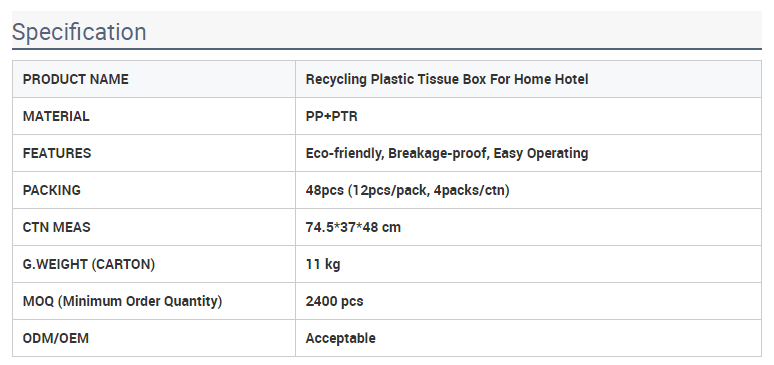This screenshot has width=774, height=365.
Task: Click the 12pcs/pack text in packing row
Action: click(x=389, y=190)
